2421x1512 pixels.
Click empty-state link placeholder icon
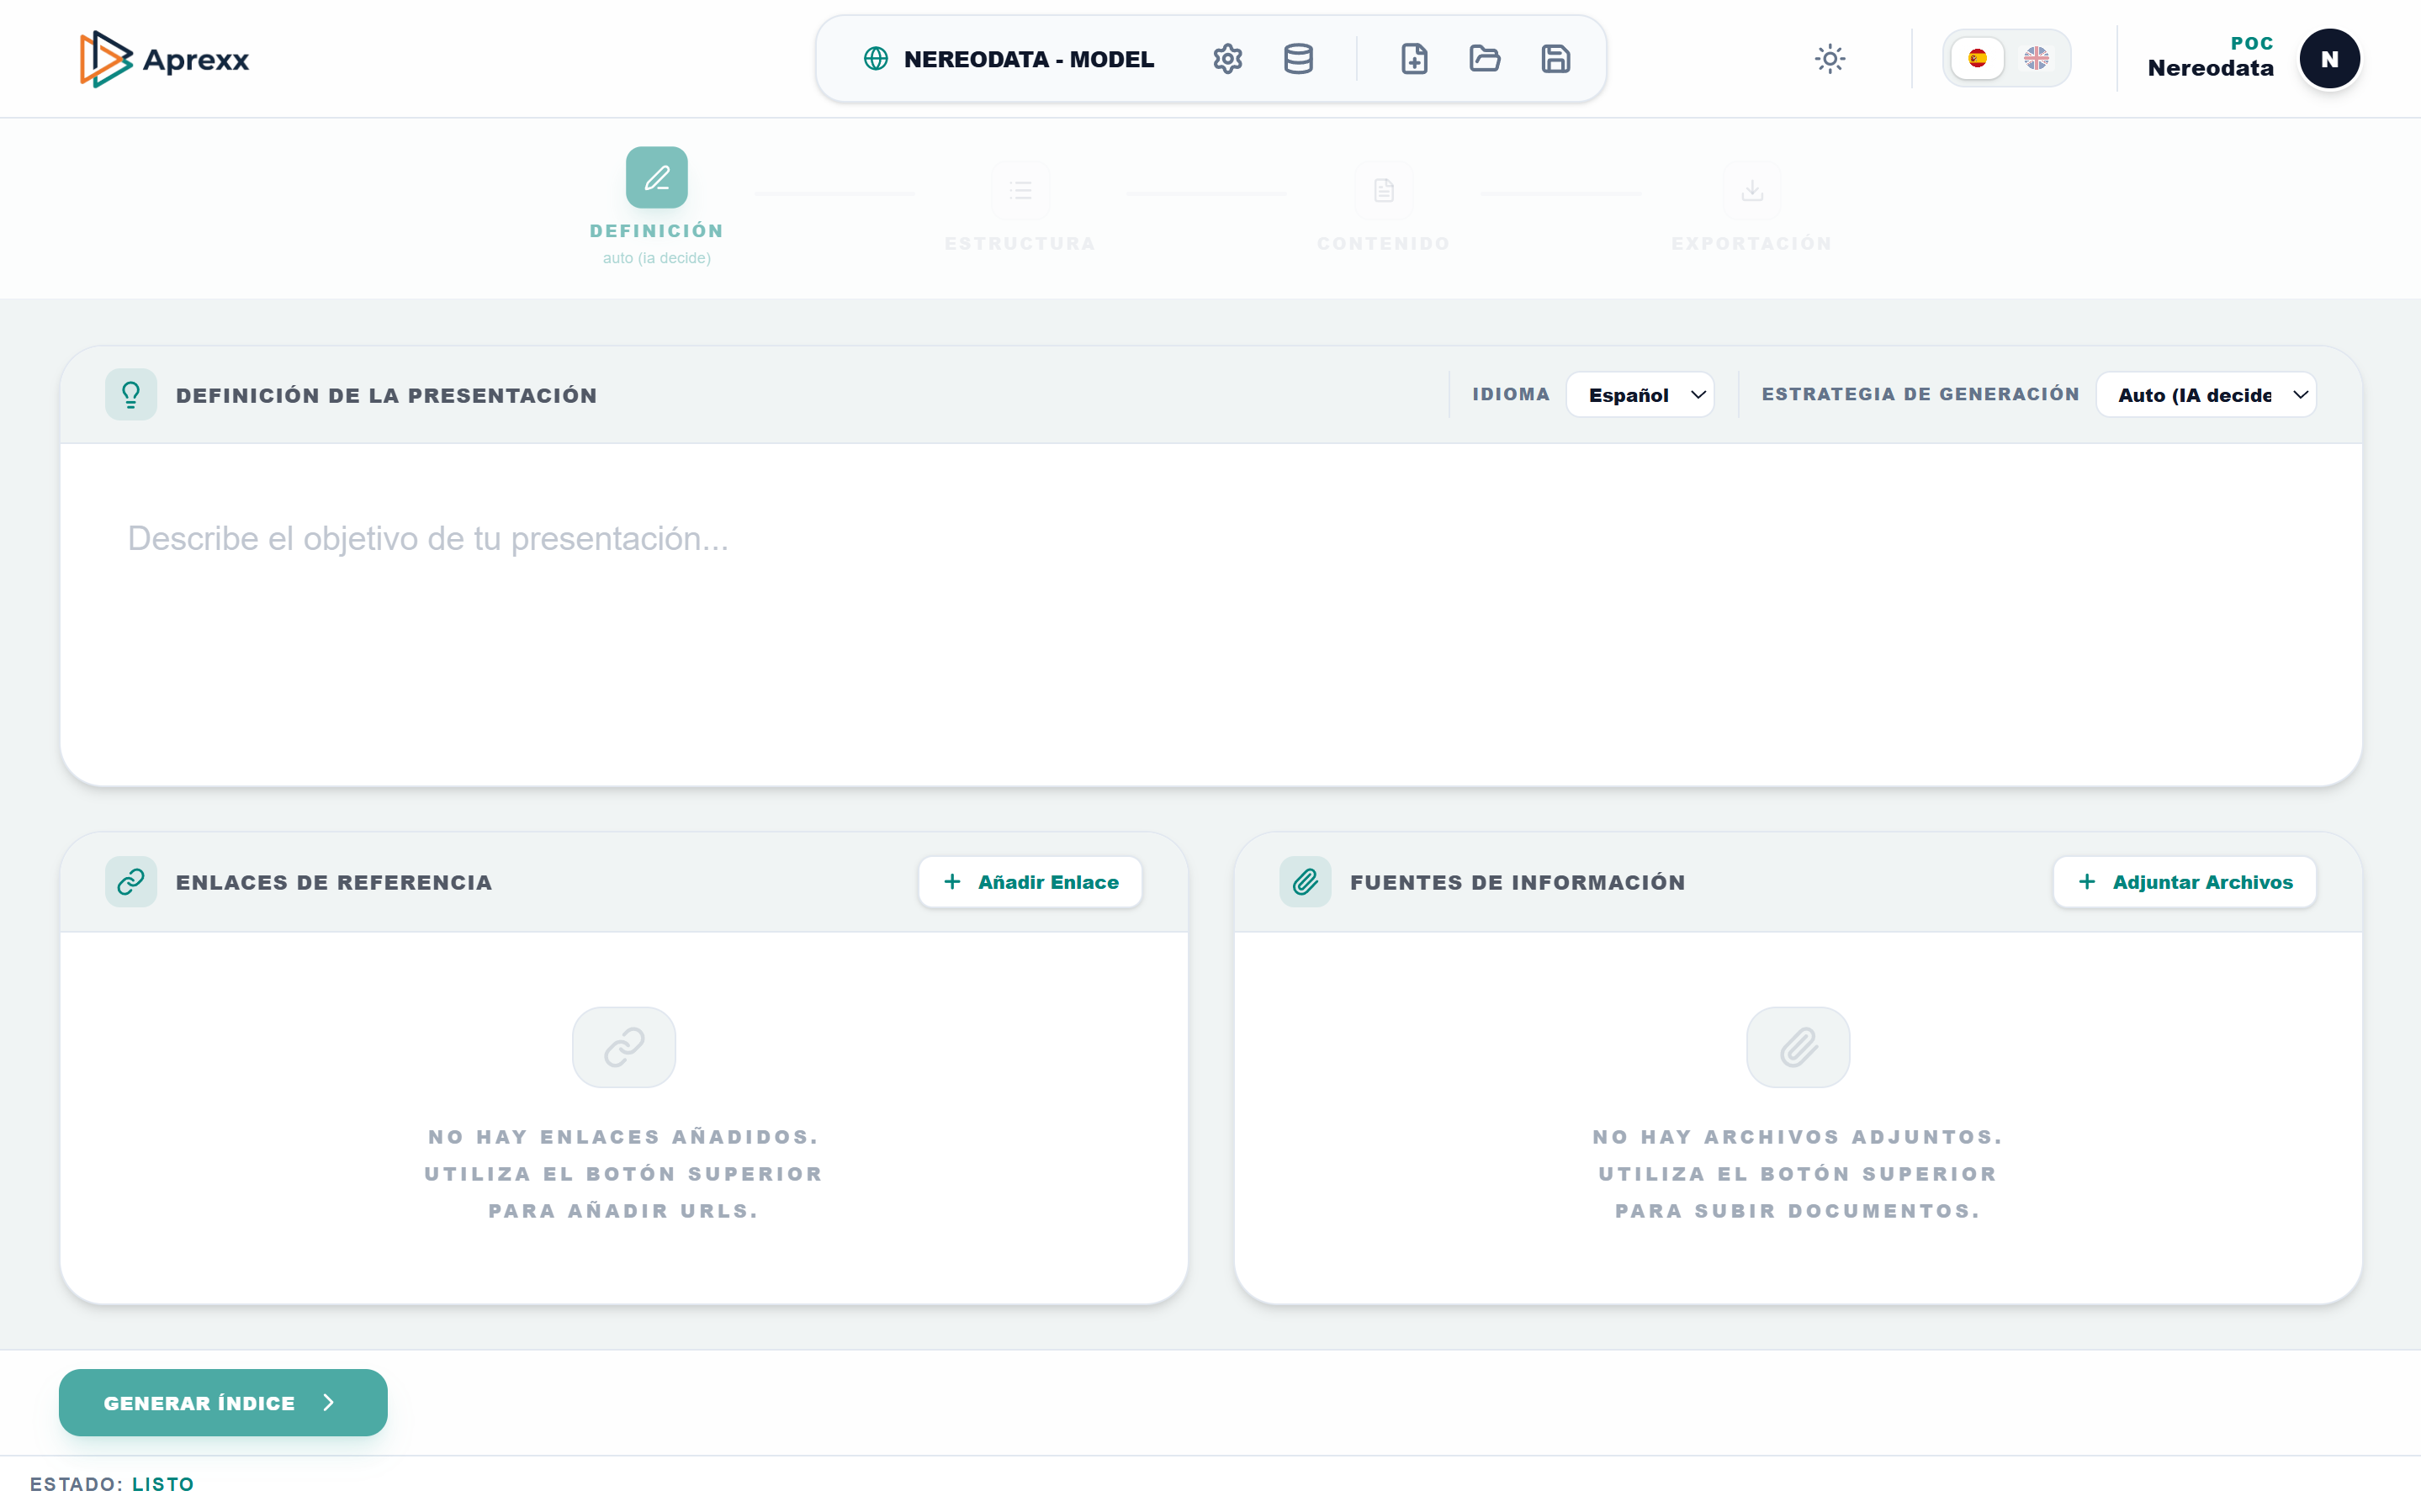(x=624, y=1047)
